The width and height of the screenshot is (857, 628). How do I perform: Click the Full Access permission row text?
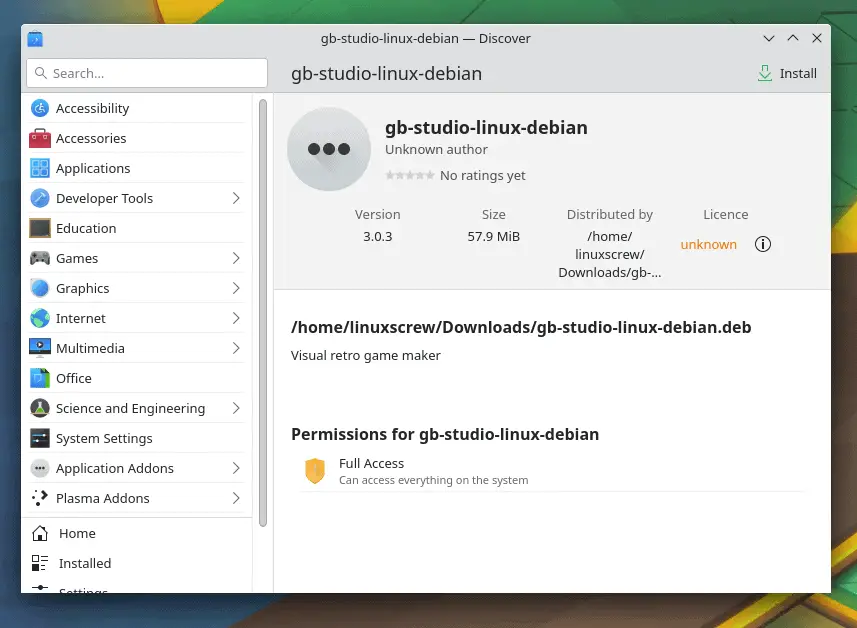(x=433, y=471)
